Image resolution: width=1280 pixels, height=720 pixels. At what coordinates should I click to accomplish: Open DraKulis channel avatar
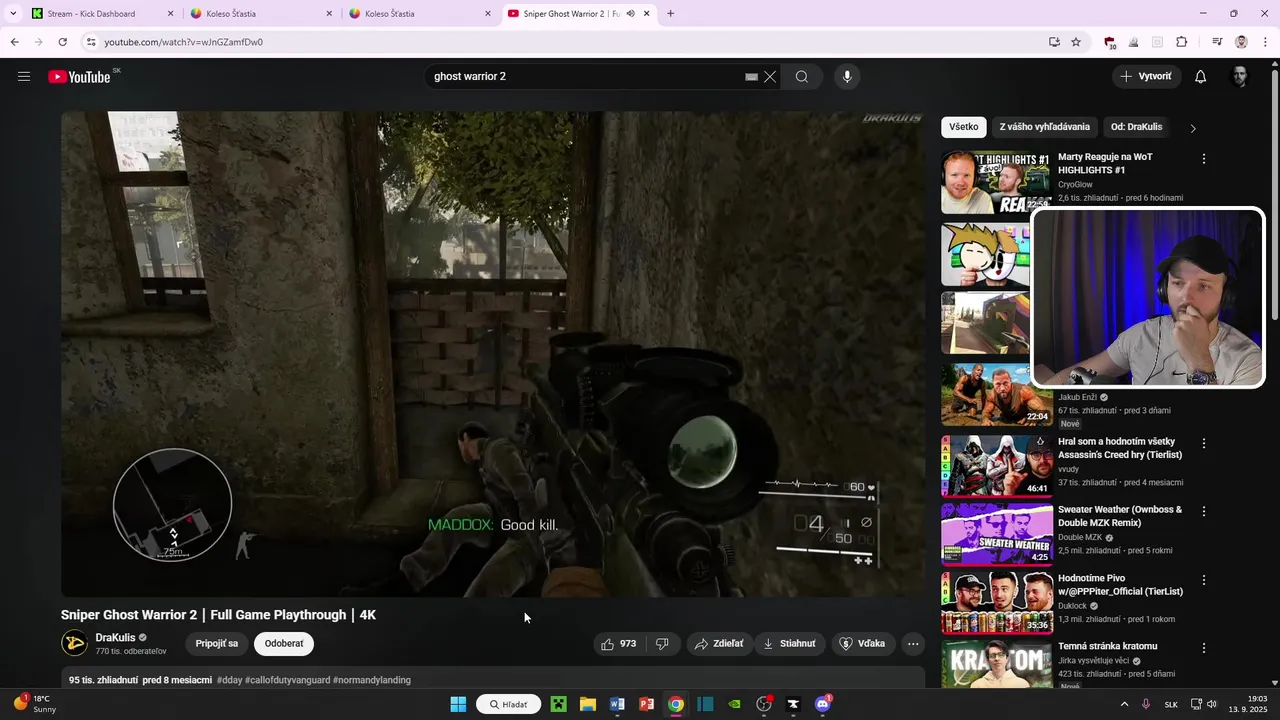[x=75, y=643]
